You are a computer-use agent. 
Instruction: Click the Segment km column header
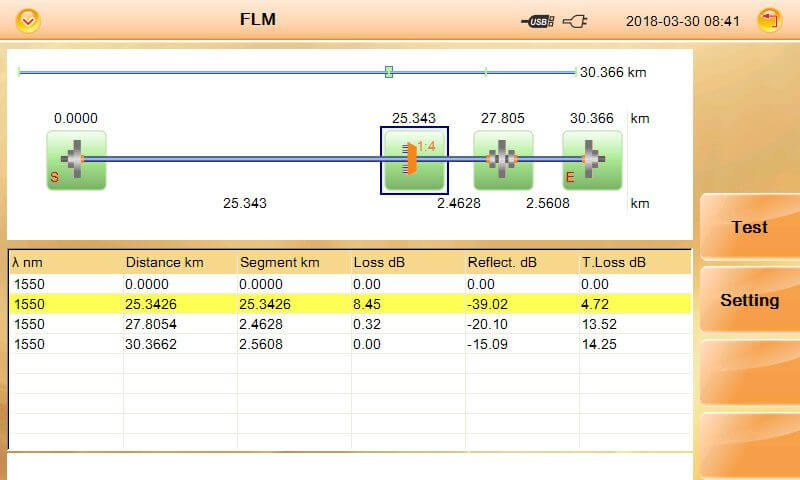280,262
